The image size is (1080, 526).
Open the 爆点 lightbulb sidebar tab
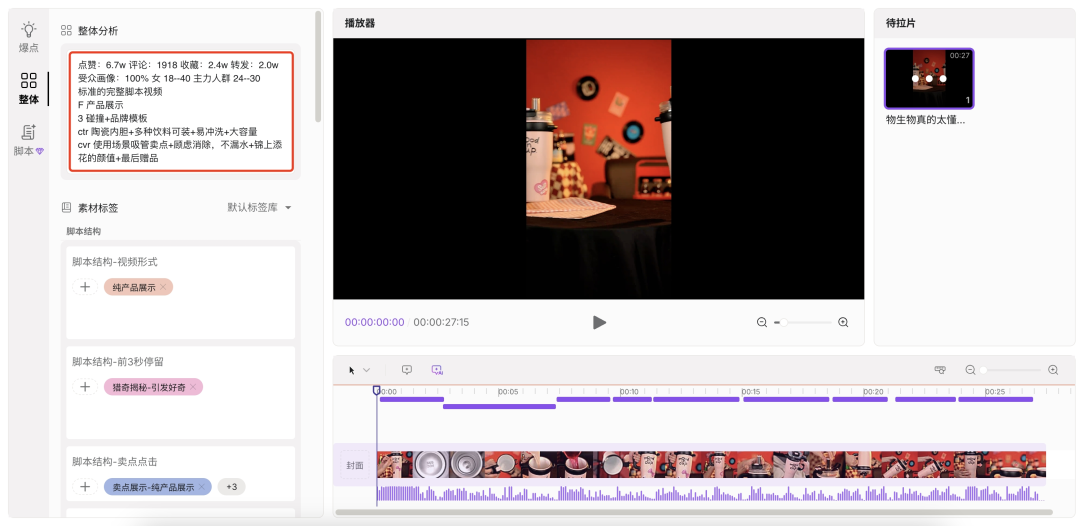28,37
